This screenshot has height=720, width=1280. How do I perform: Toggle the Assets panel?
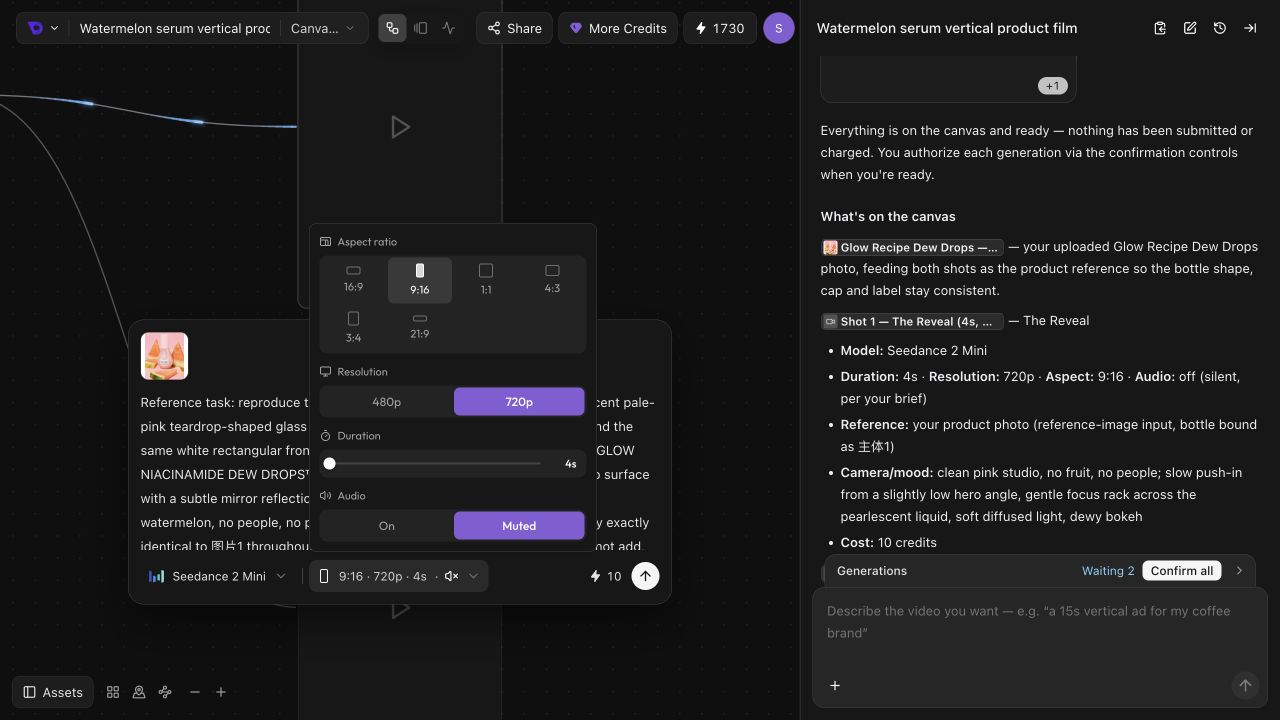pos(53,692)
